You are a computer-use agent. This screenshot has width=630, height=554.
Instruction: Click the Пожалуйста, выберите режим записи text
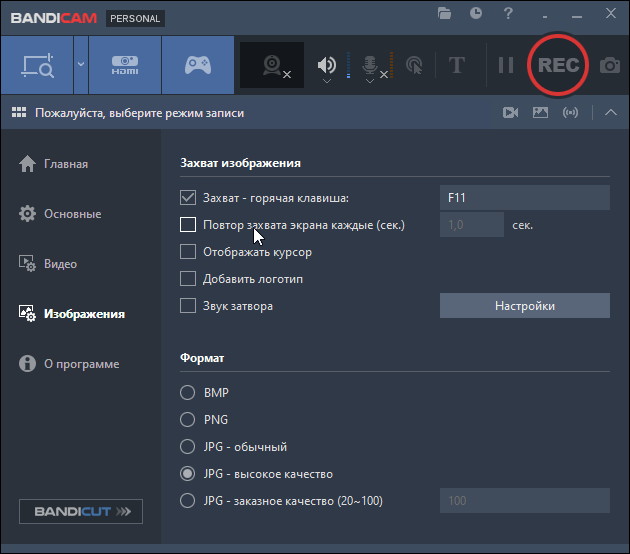[x=139, y=113]
